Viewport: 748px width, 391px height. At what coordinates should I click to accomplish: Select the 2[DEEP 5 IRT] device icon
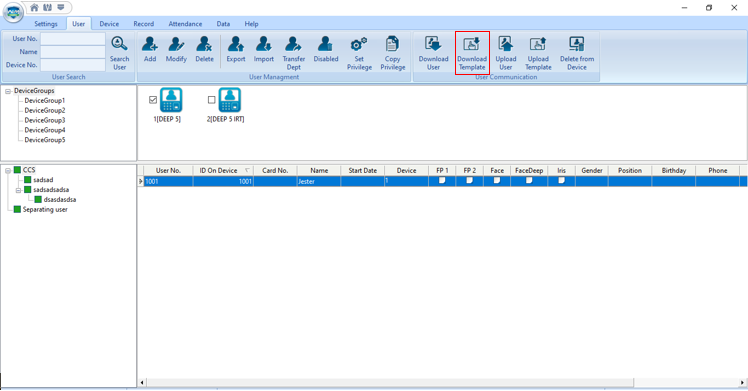pos(229,100)
